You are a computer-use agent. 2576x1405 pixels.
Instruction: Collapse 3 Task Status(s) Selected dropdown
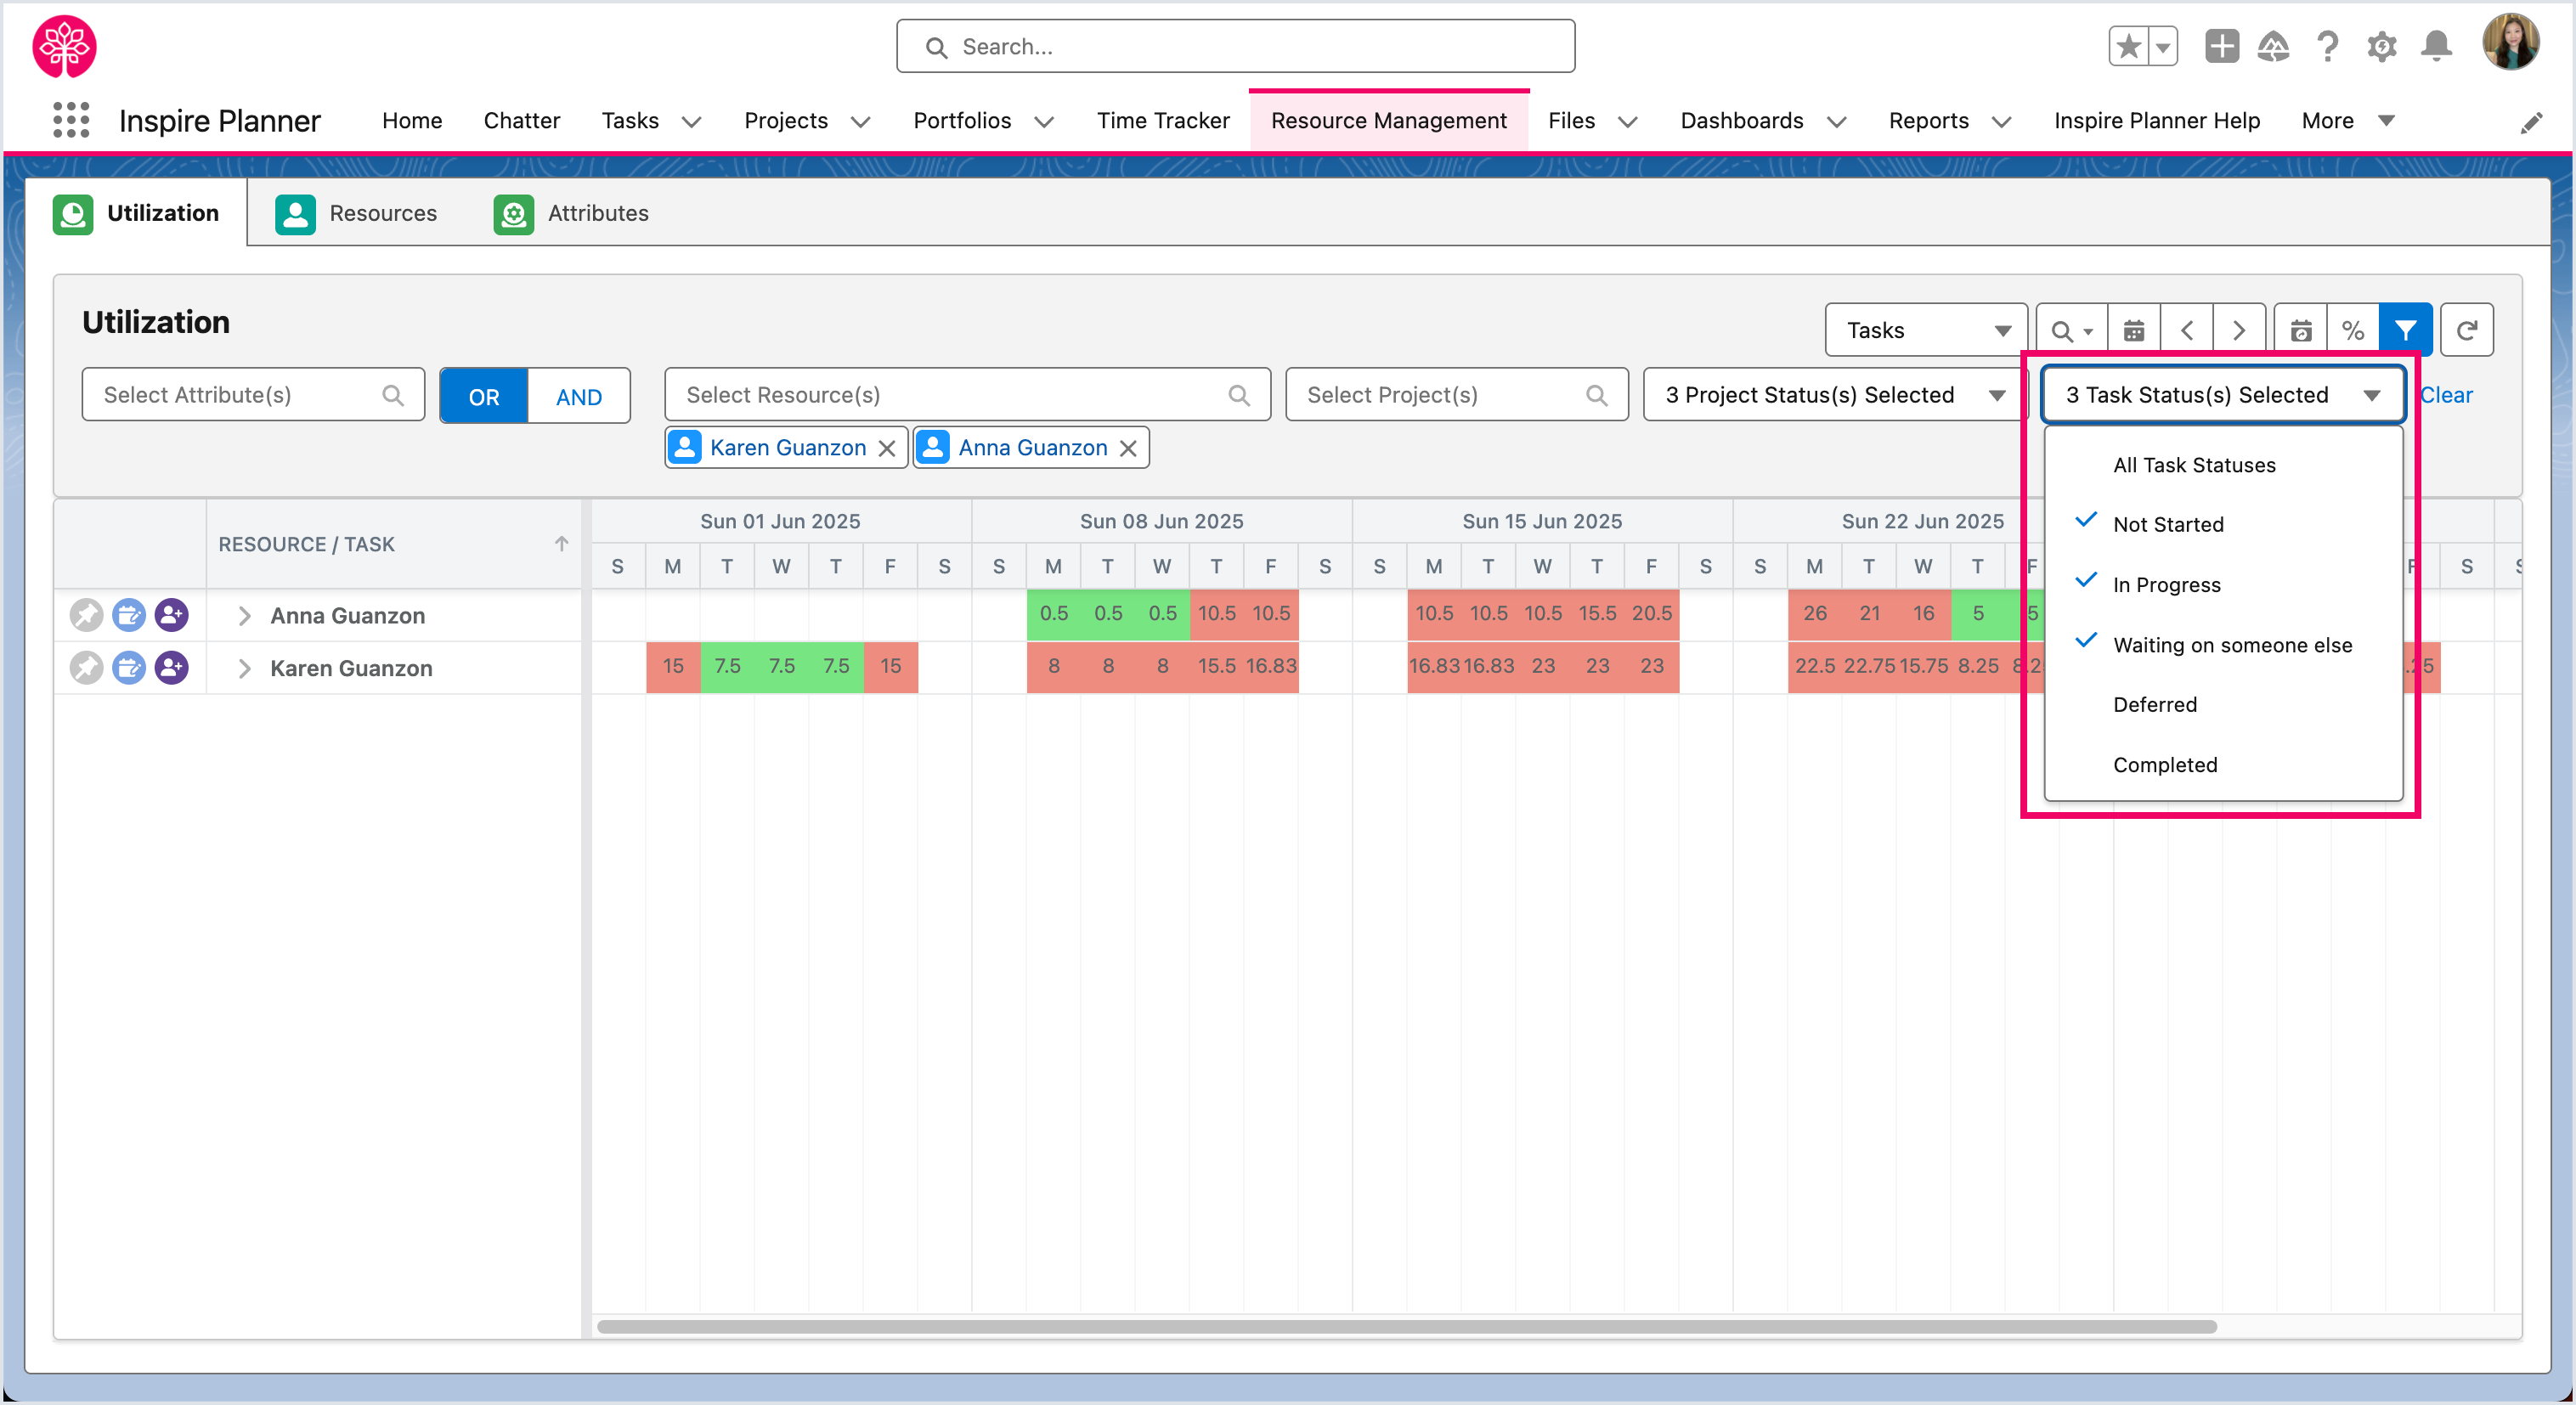(2222, 395)
